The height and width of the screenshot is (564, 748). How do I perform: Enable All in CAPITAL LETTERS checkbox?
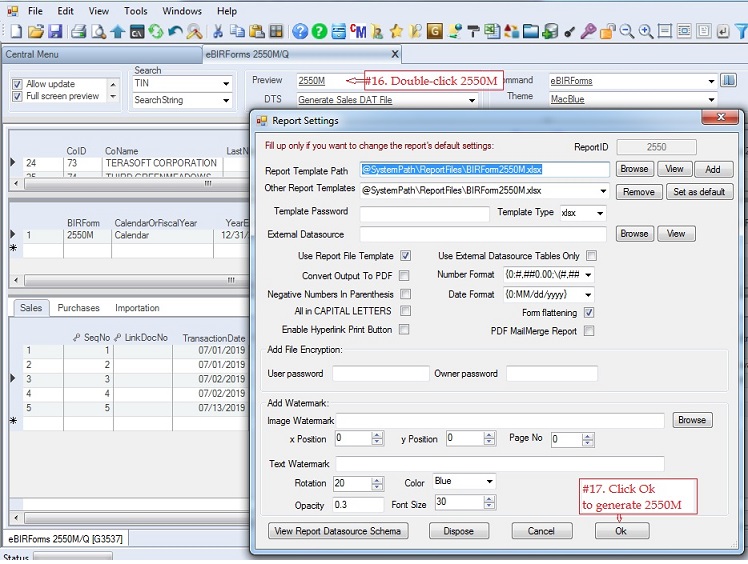(405, 311)
